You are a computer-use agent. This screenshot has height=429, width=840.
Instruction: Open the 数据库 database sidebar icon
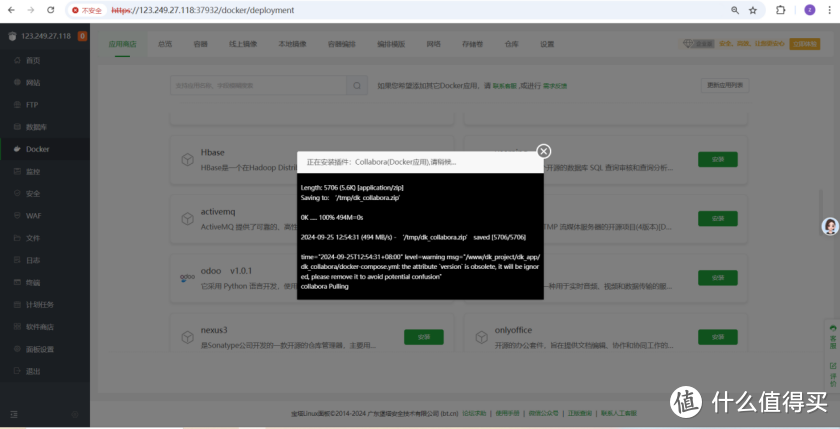17,127
